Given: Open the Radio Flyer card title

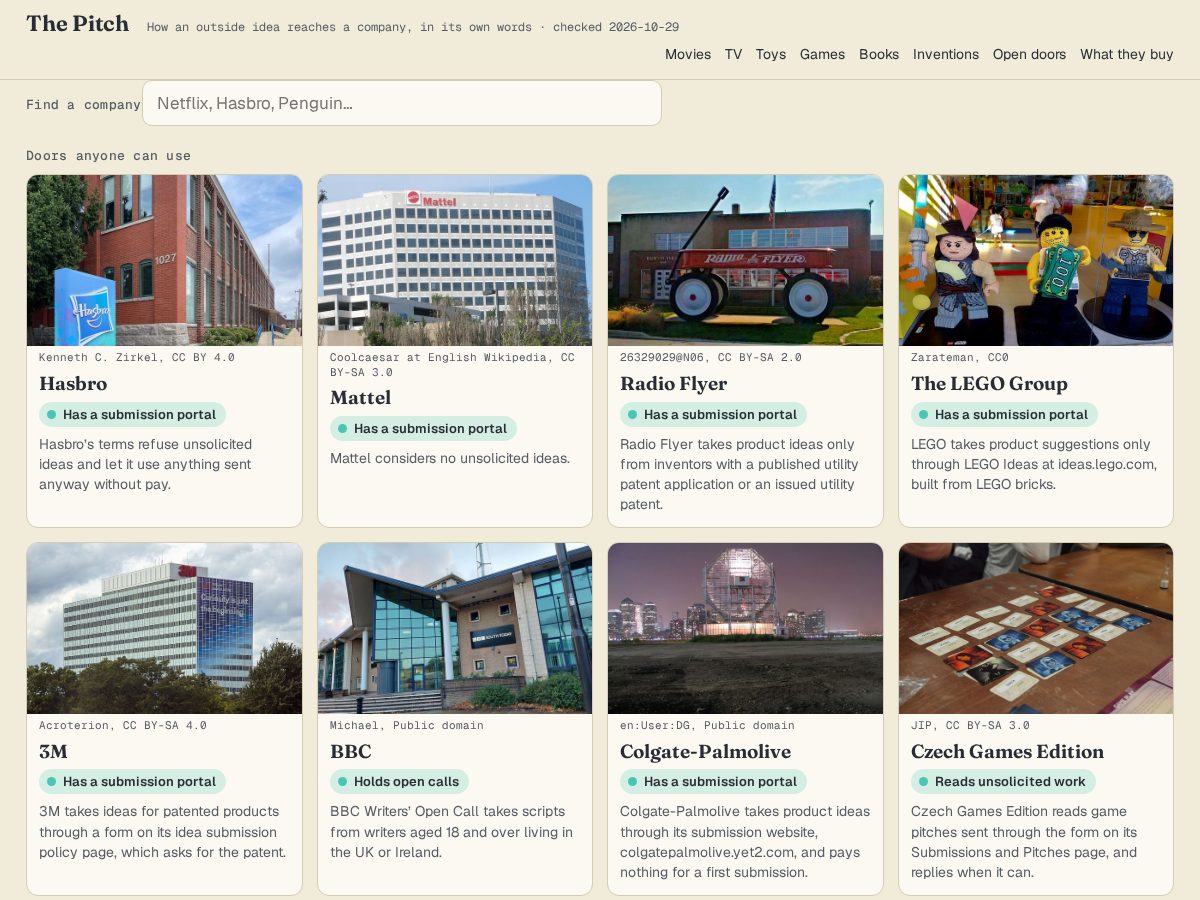Looking at the screenshot, I should coord(674,384).
